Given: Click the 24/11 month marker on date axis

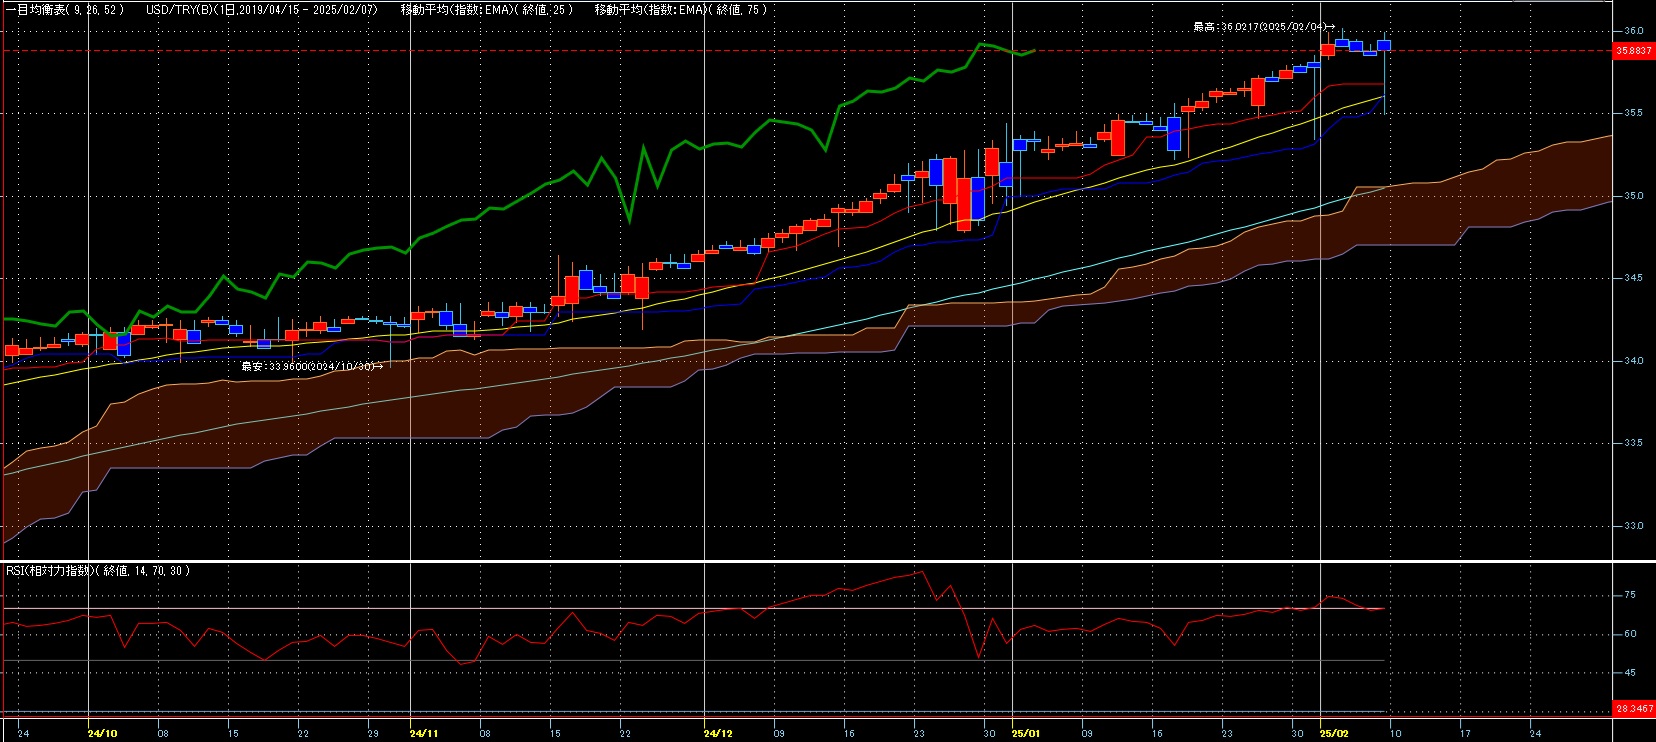Looking at the screenshot, I should coord(425,733).
